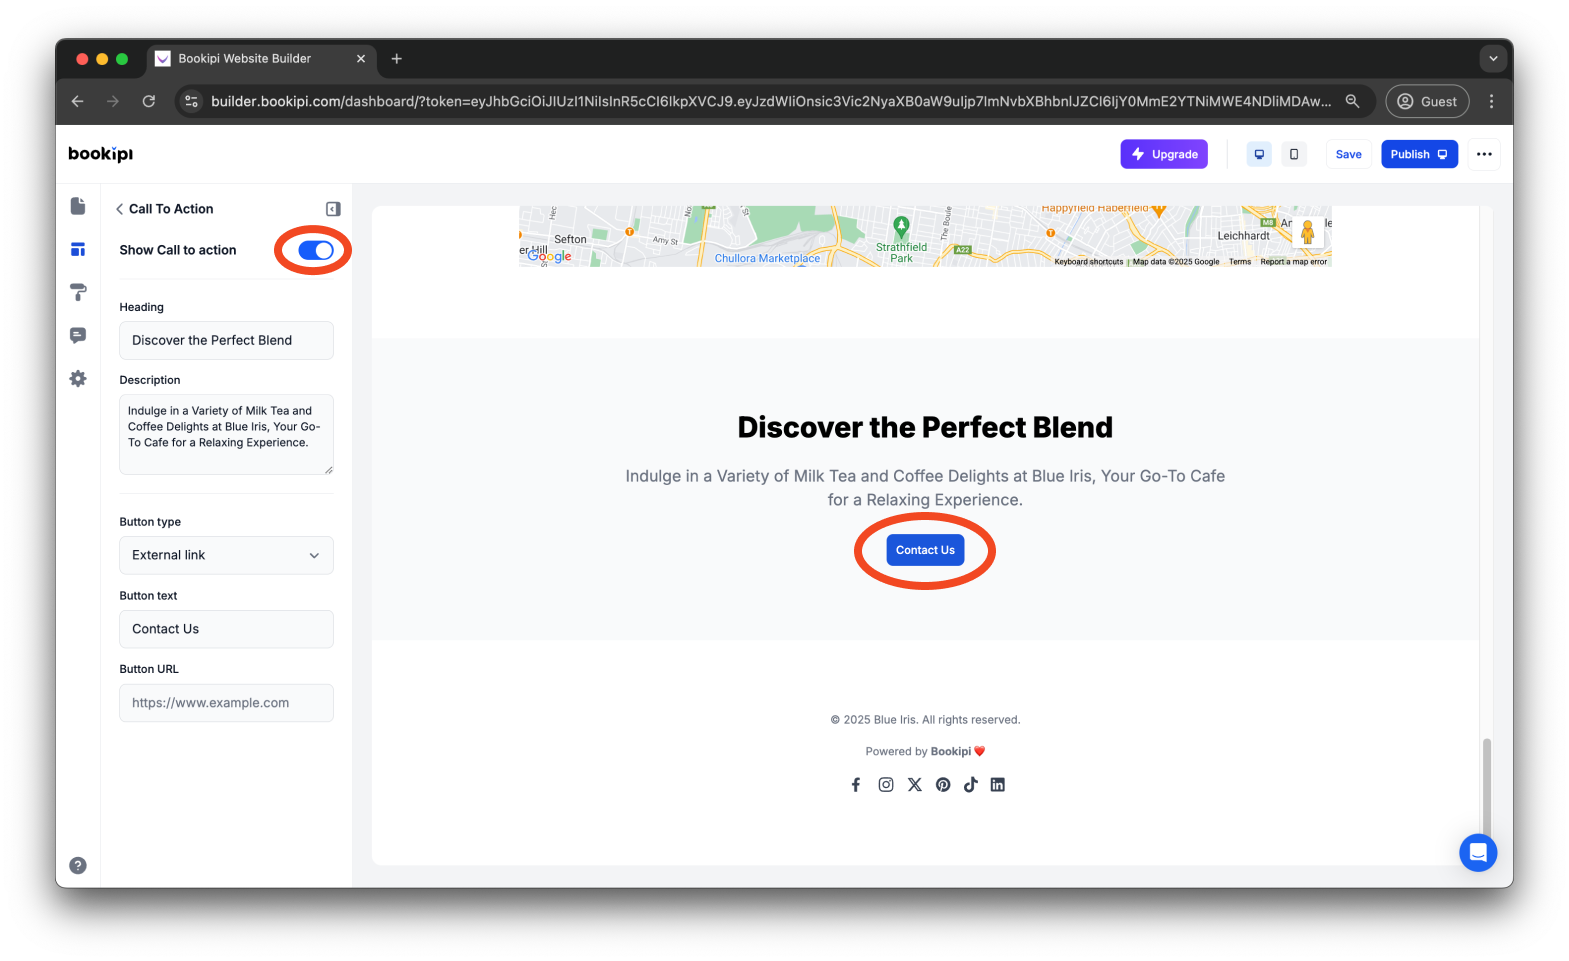Toggle Show Call to action switch
Viewport: 1569px width, 961px height.
coord(316,250)
